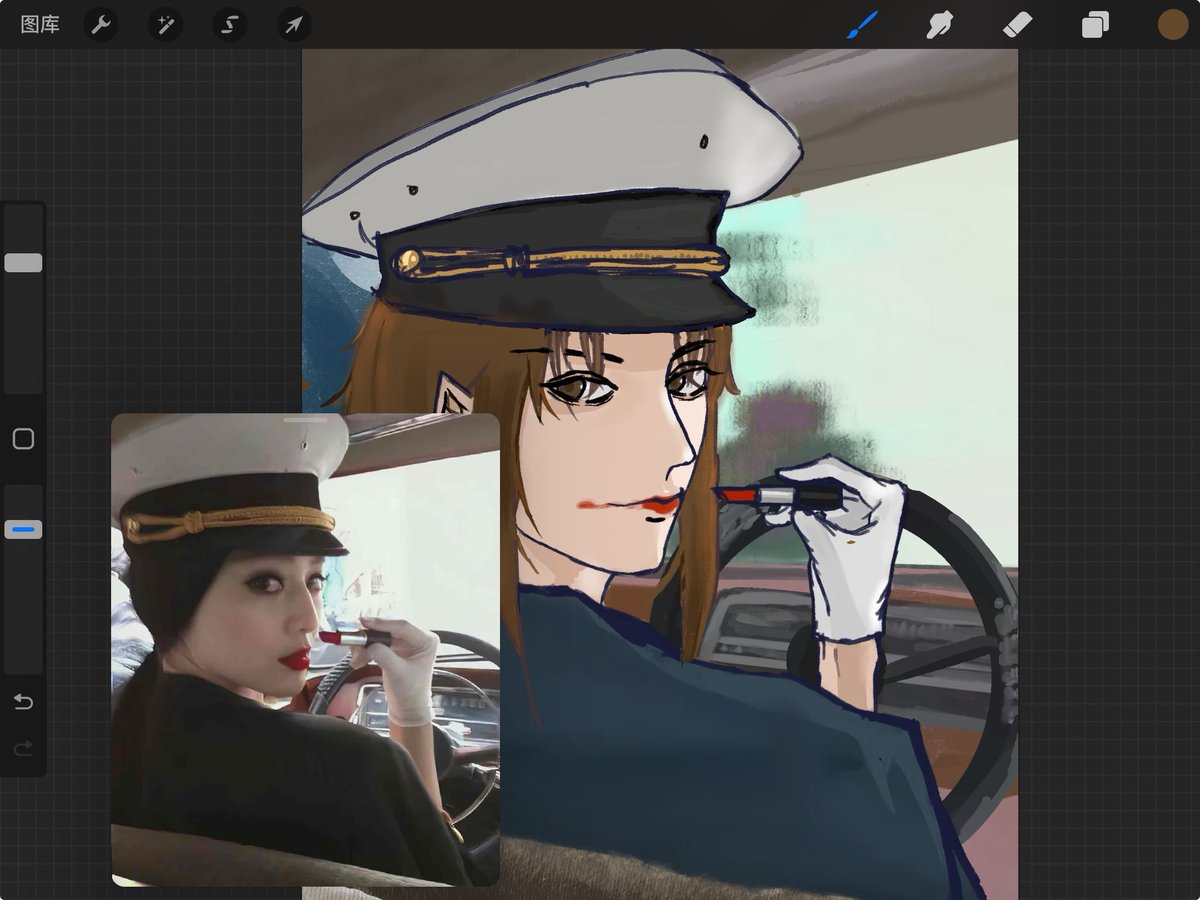Image resolution: width=1200 pixels, height=900 pixels.
Task: Open the Layers panel
Action: 1095,25
